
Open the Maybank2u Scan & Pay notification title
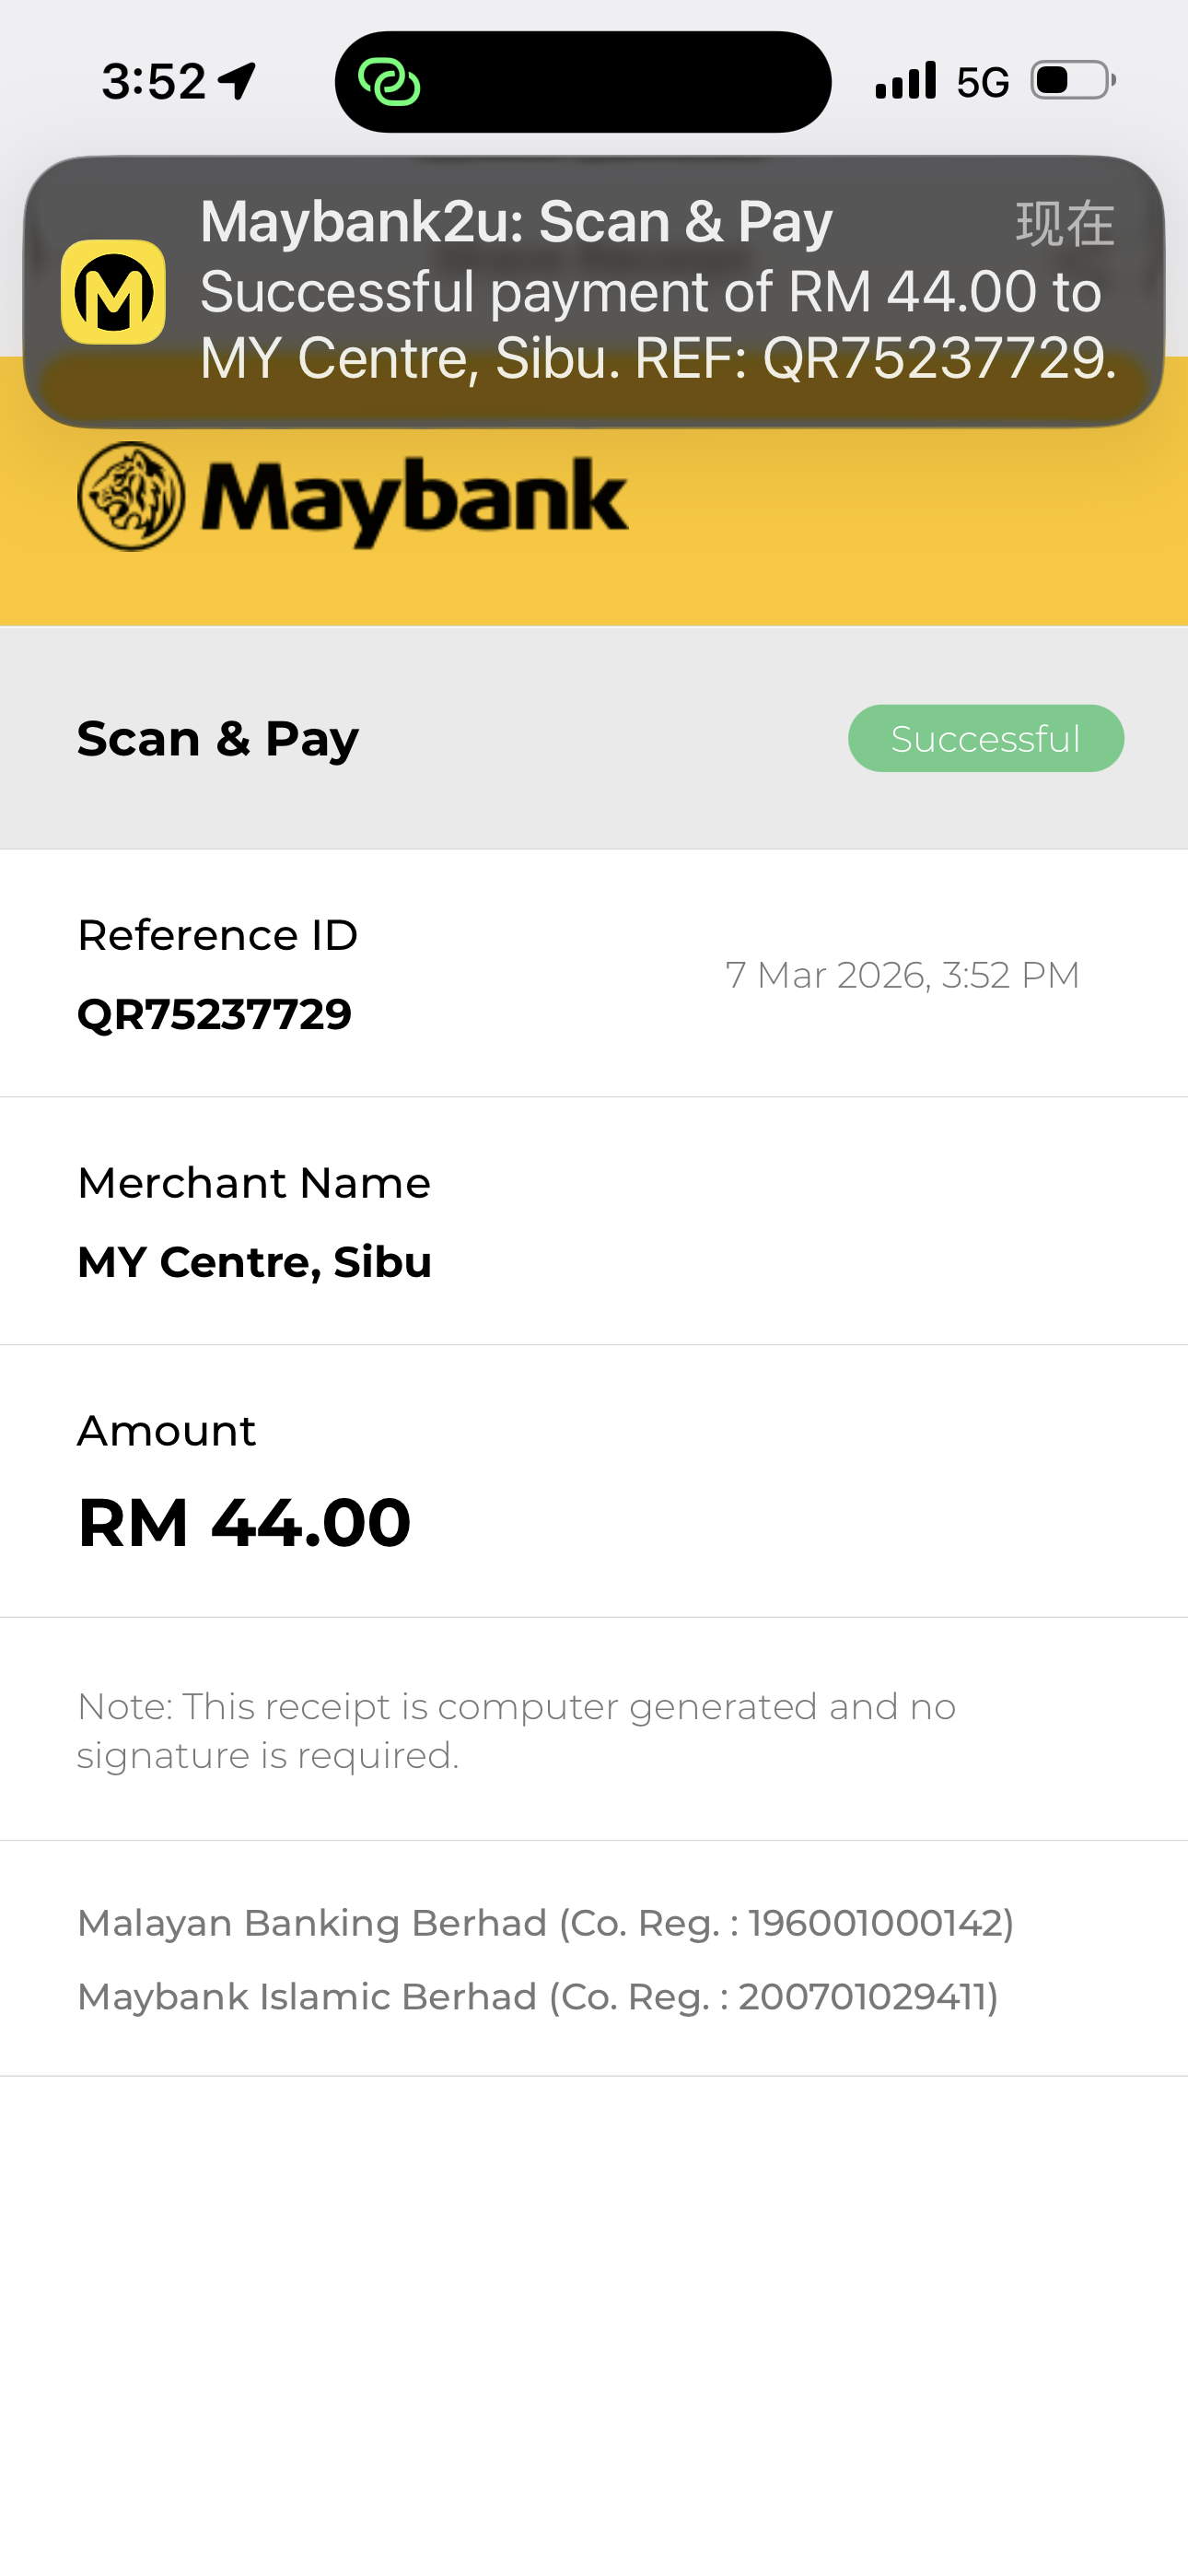(x=516, y=221)
